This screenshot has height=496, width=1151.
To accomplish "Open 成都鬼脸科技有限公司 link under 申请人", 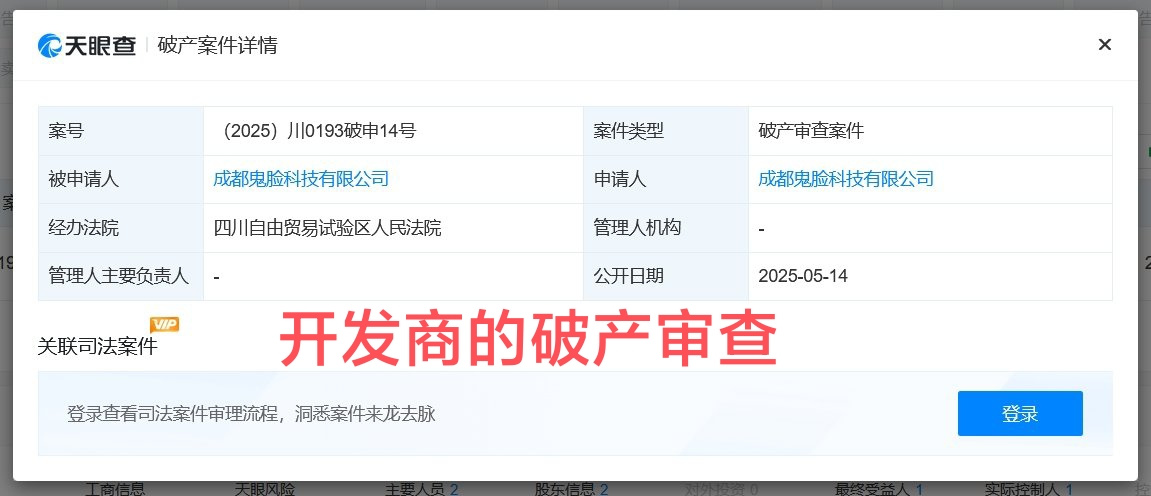I will [846, 179].
